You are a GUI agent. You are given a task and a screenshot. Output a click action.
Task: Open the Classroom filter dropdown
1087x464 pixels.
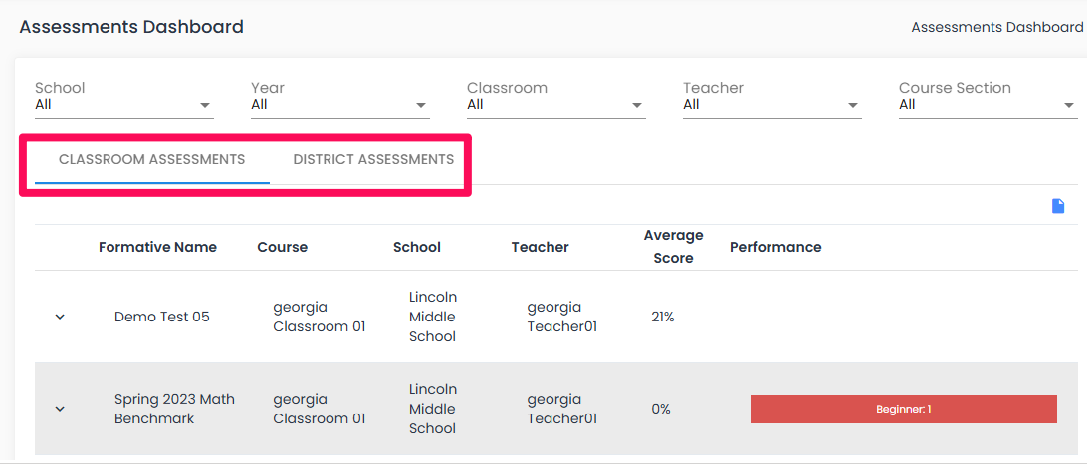coord(556,104)
